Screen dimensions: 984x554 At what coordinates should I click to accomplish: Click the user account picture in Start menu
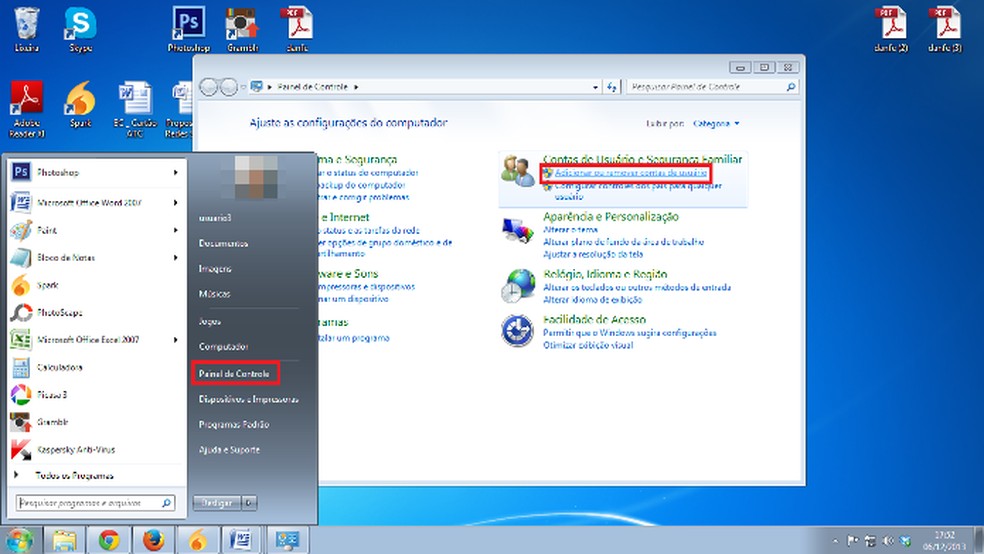[x=256, y=177]
